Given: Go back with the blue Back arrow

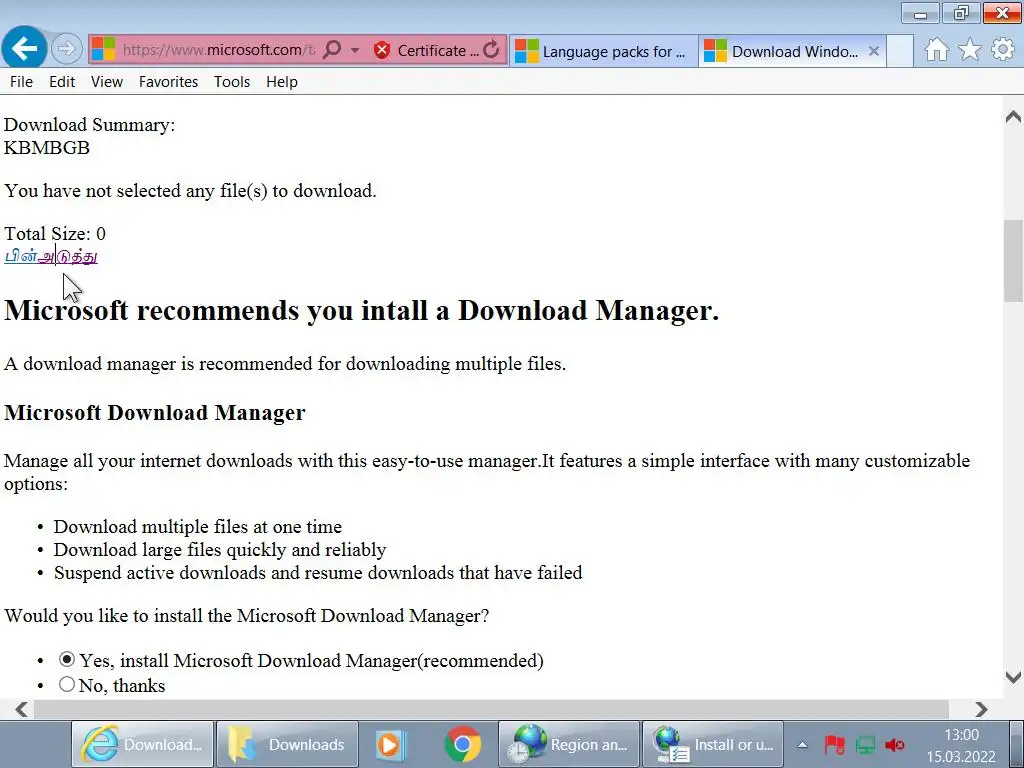Looking at the screenshot, I should click(x=24, y=48).
